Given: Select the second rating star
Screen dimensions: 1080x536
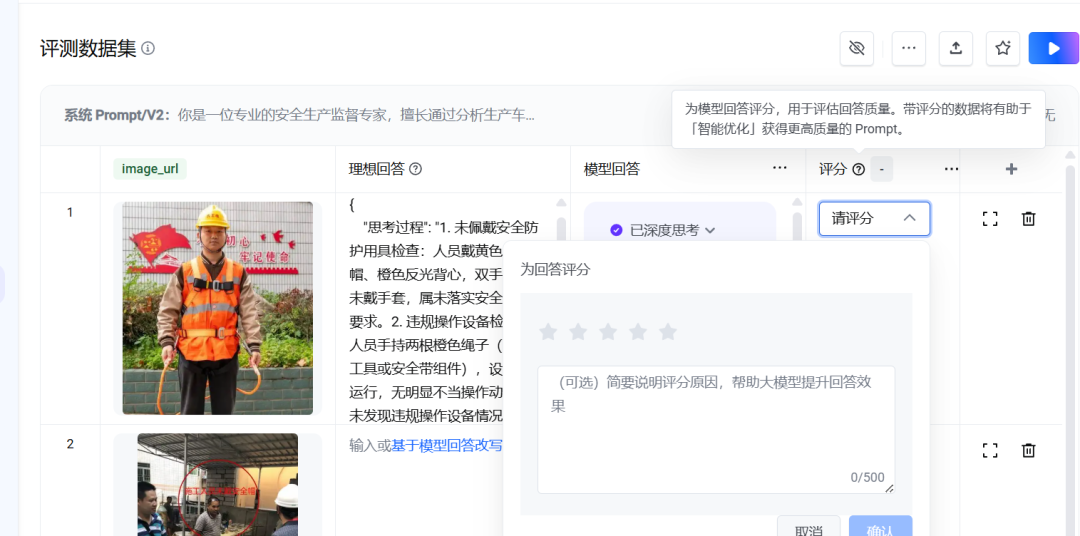Looking at the screenshot, I should [x=578, y=332].
